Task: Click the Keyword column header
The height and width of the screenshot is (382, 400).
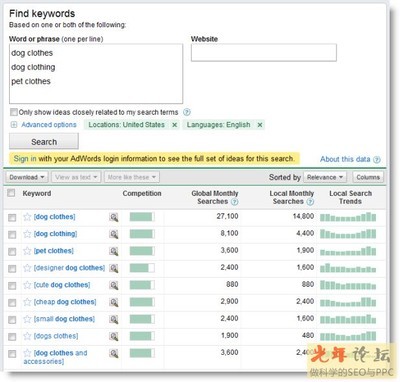Action: click(x=37, y=194)
